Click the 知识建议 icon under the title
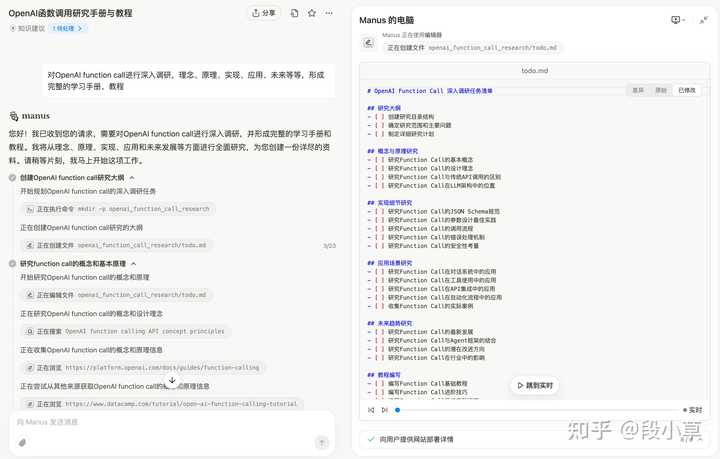720x459 pixels. [x=12, y=28]
